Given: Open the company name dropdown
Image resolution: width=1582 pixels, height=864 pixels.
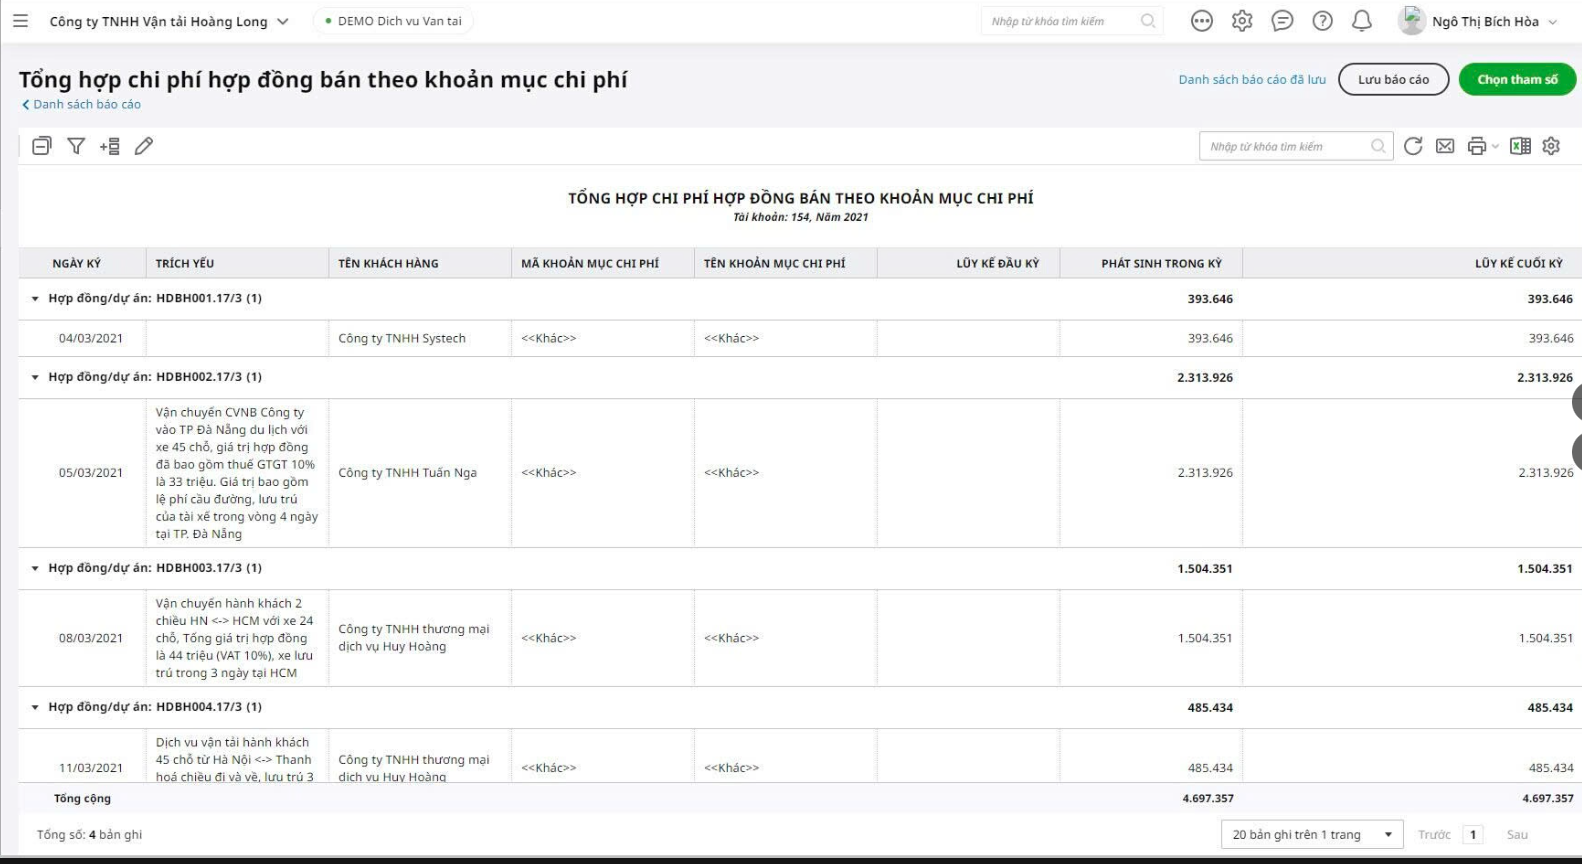Looking at the screenshot, I should point(282,21).
